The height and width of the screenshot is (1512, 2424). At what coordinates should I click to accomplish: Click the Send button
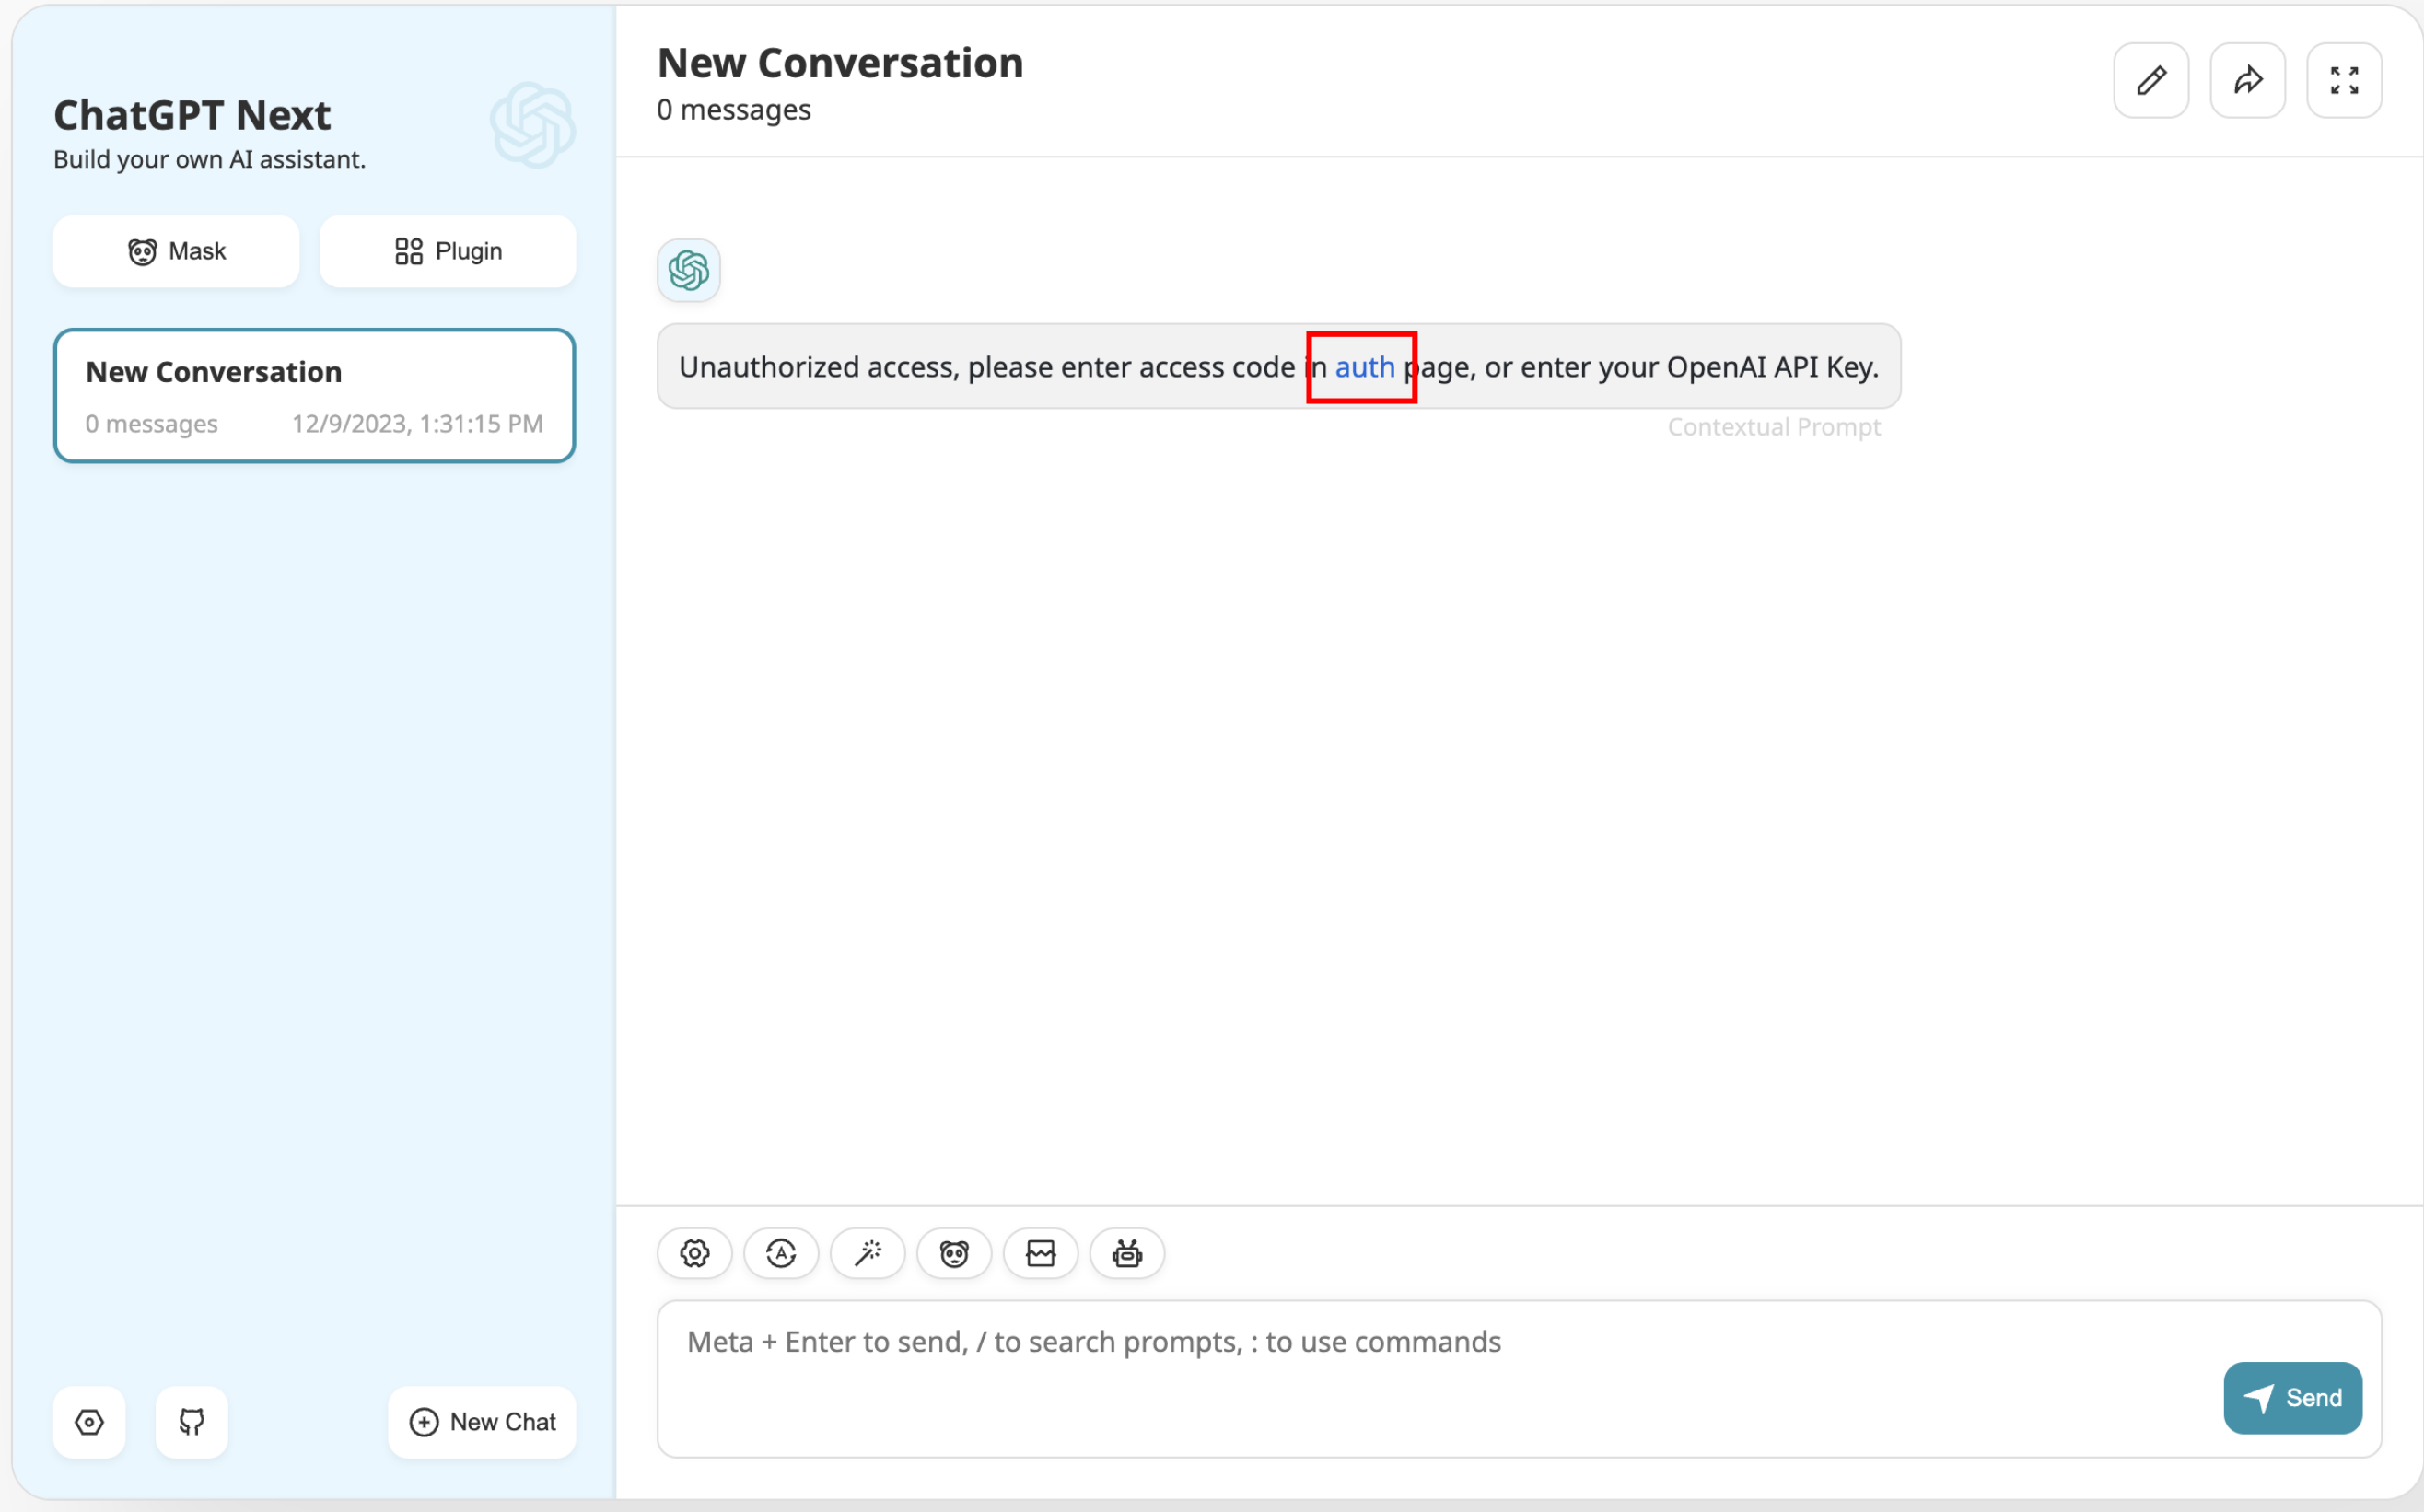coord(2293,1397)
